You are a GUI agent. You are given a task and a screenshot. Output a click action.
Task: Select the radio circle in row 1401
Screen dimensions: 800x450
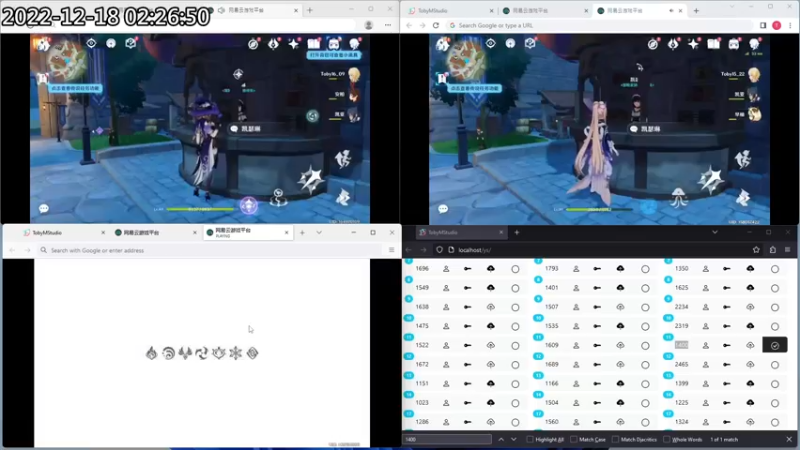click(x=645, y=288)
